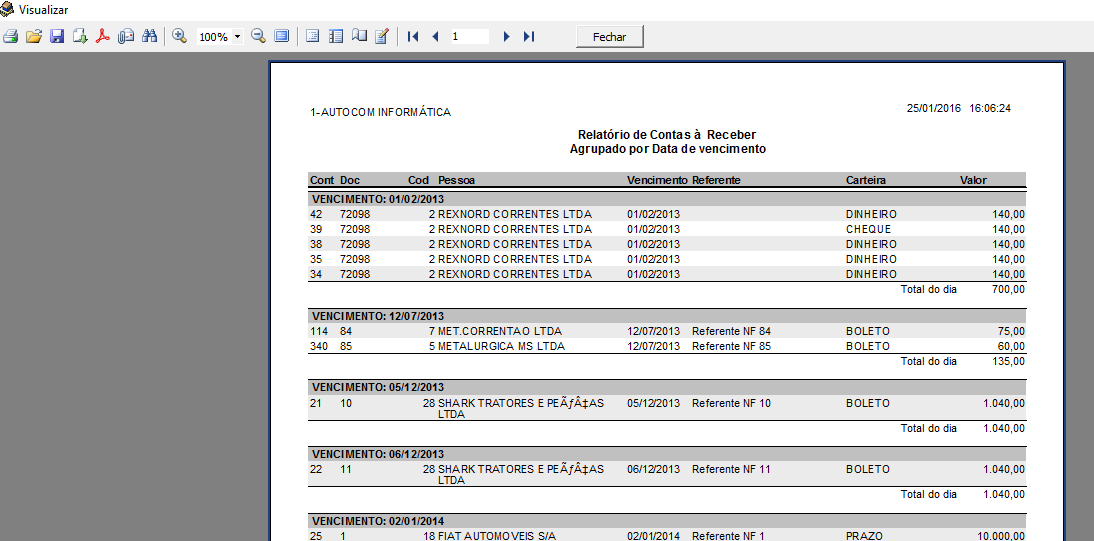The image size is (1094, 541).
Task: Expand the 100% zoom dropdown
Action: [x=238, y=37]
